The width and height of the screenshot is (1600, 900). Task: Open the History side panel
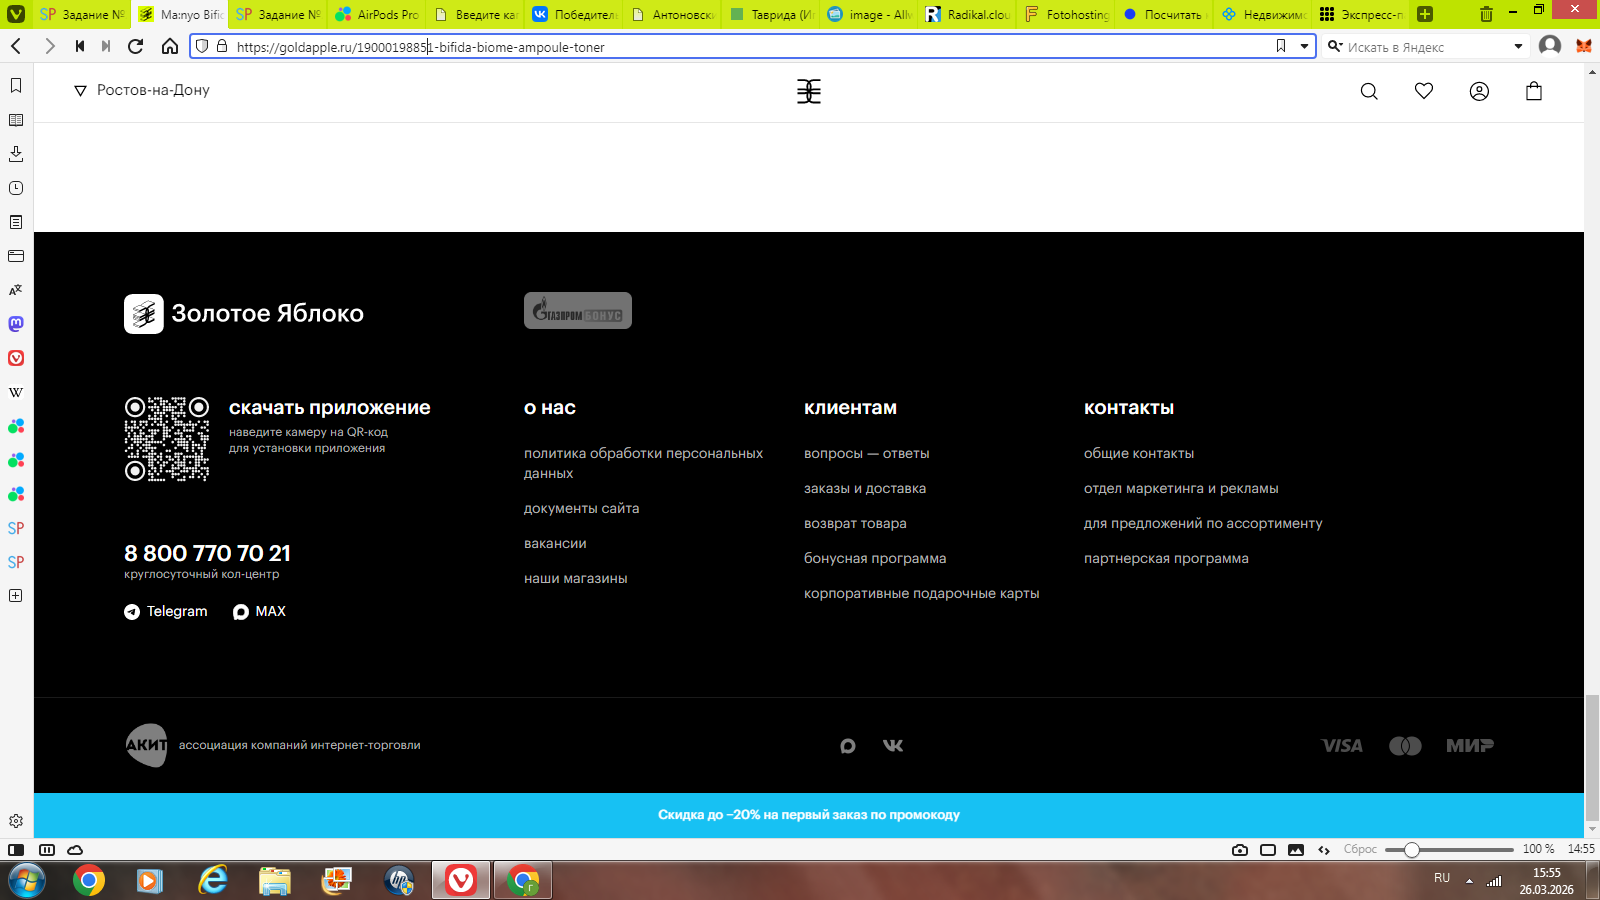coord(16,188)
